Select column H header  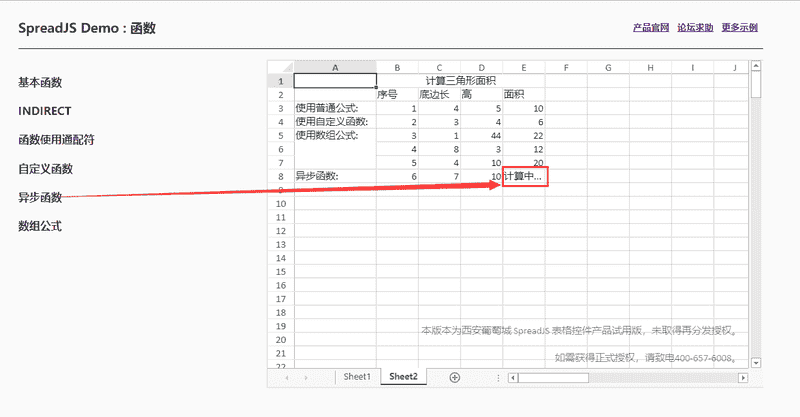coord(651,67)
